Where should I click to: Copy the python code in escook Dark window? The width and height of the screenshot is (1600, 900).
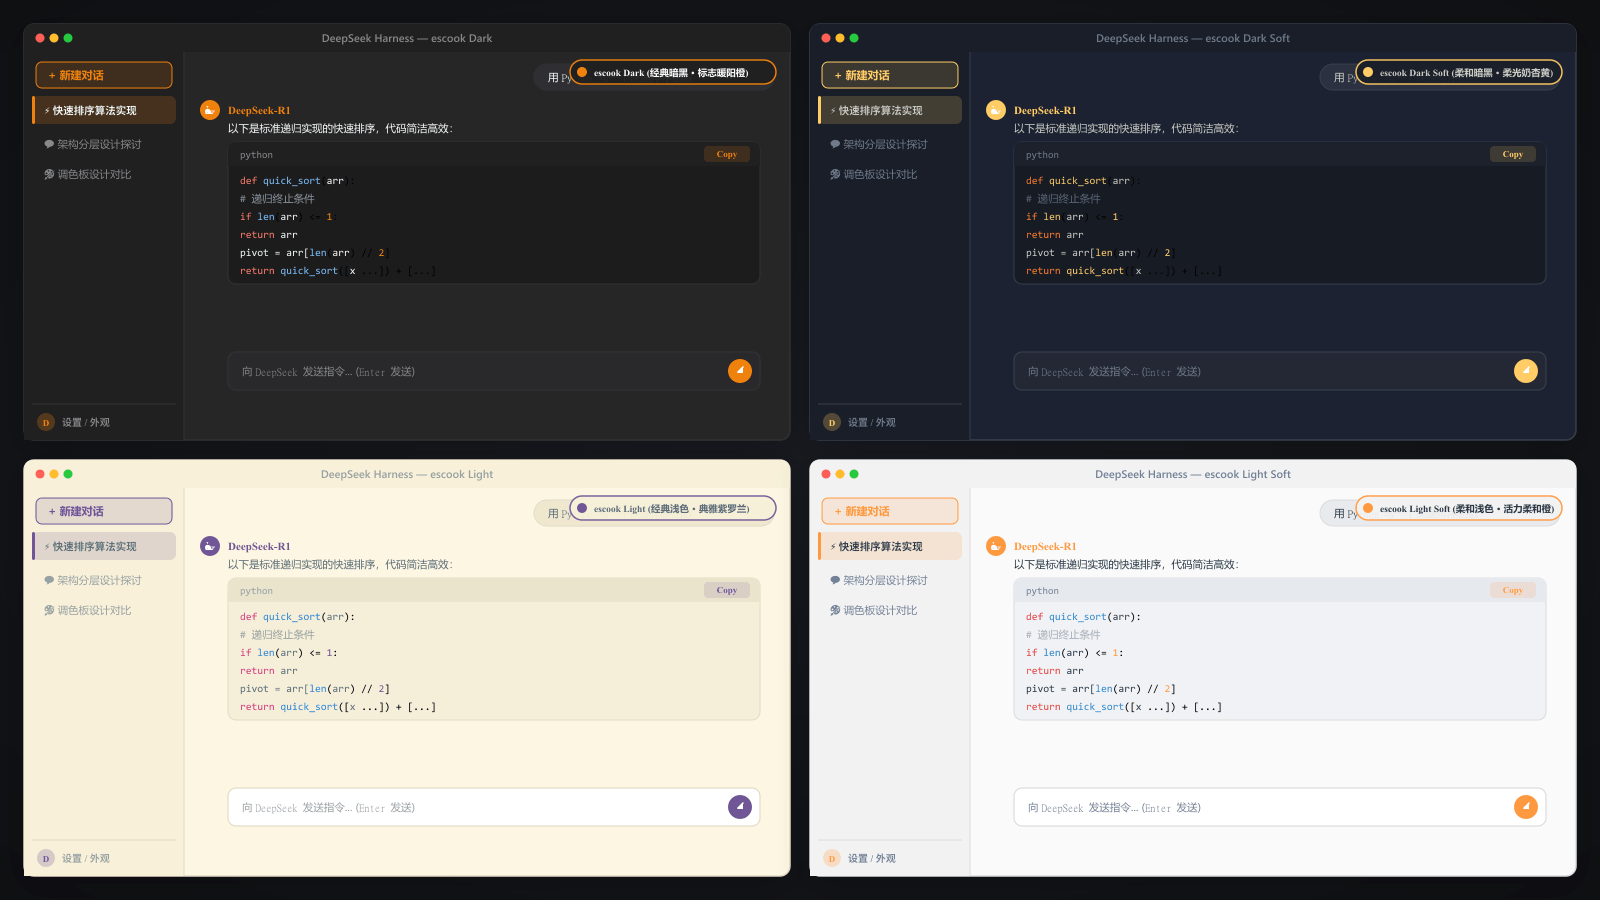727,154
